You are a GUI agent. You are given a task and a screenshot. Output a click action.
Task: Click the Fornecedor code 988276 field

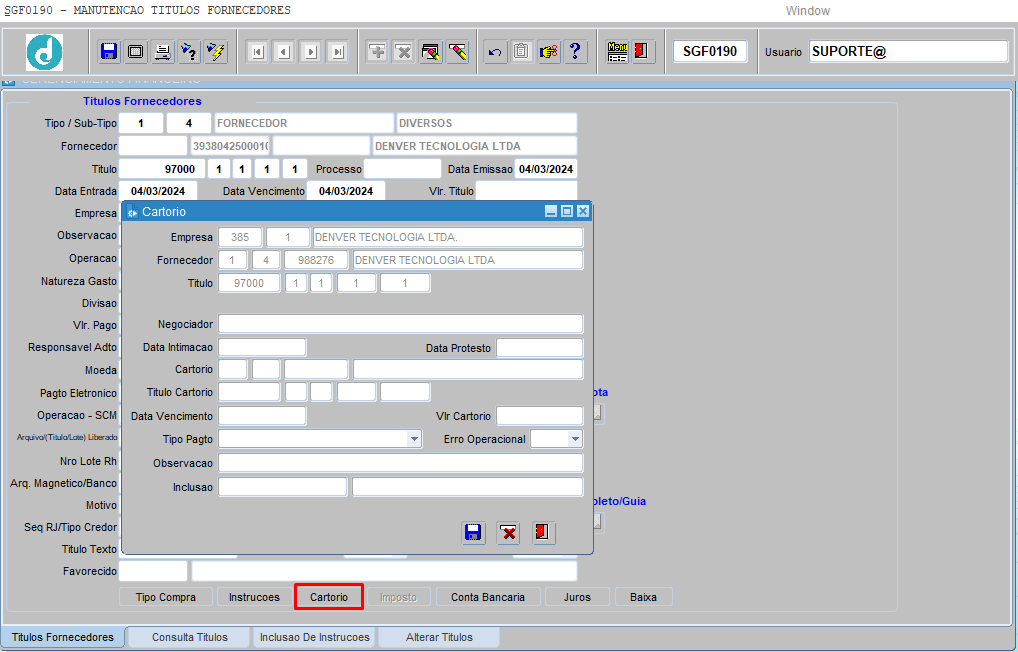tap(316, 260)
